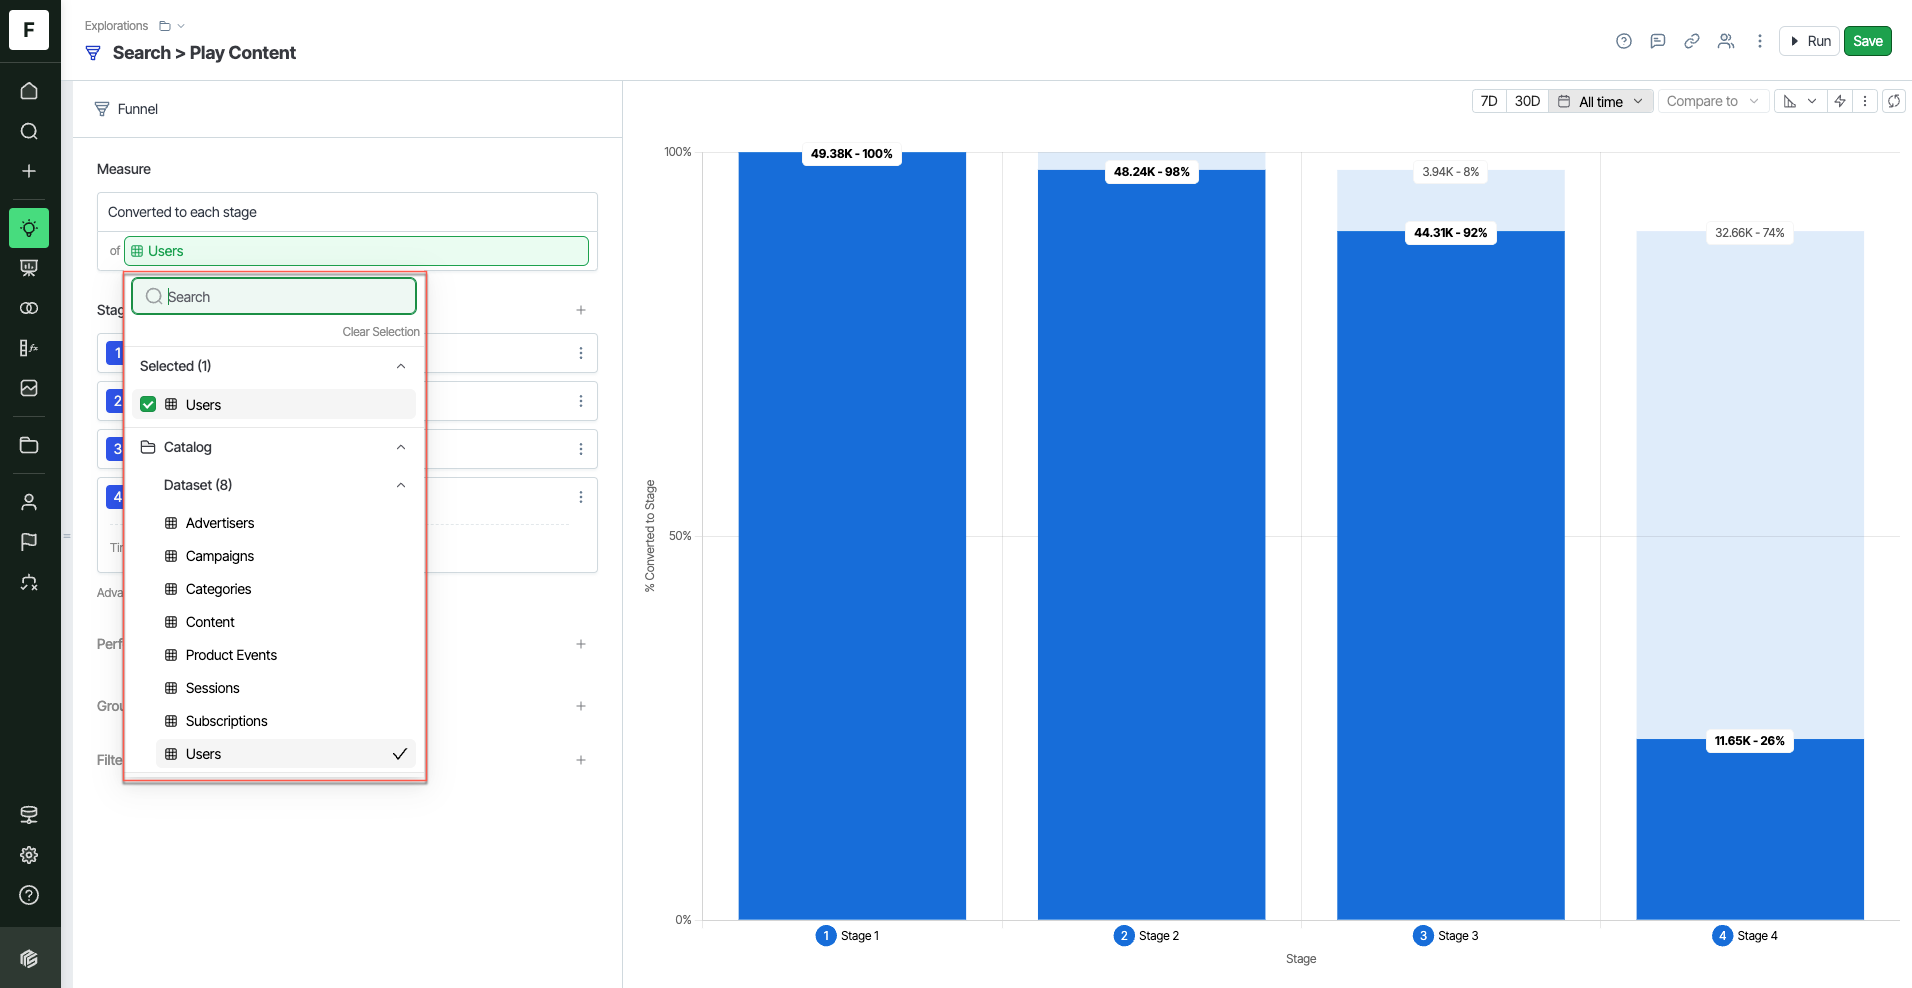Screen dimensions: 1912x988
Task: Click the lightning bolt chart icon
Action: click(1840, 101)
